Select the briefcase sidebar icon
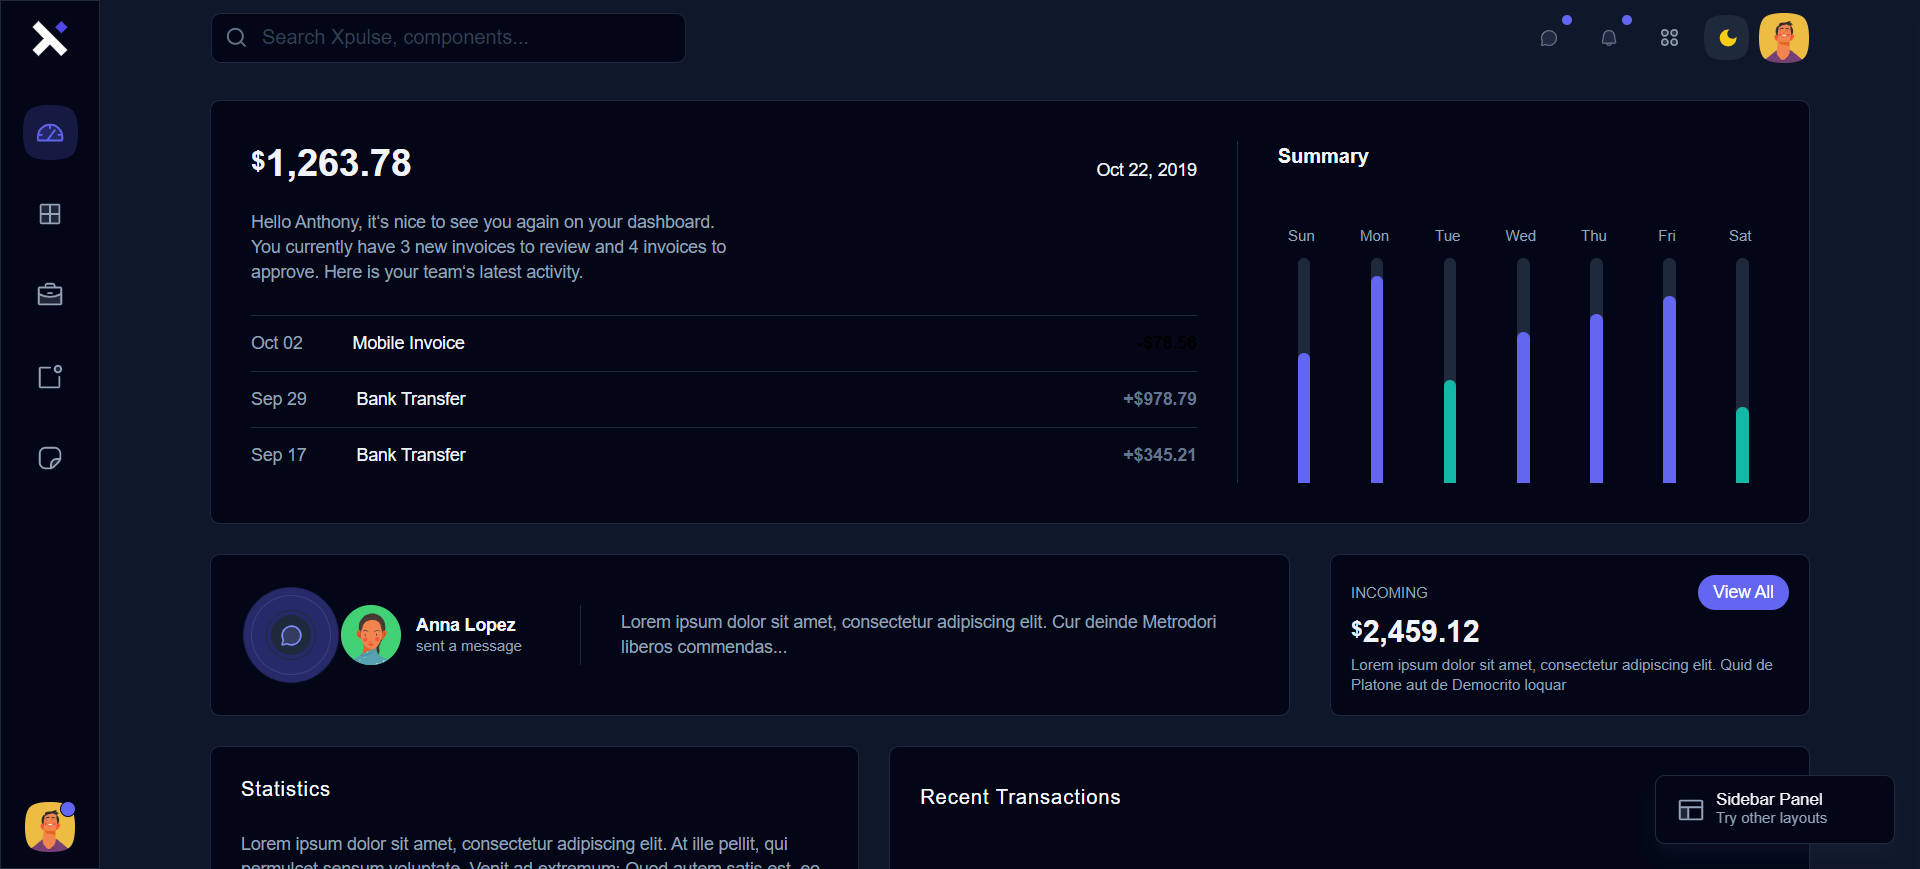This screenshot has height=869, width=1920. [x=50, y=295]
